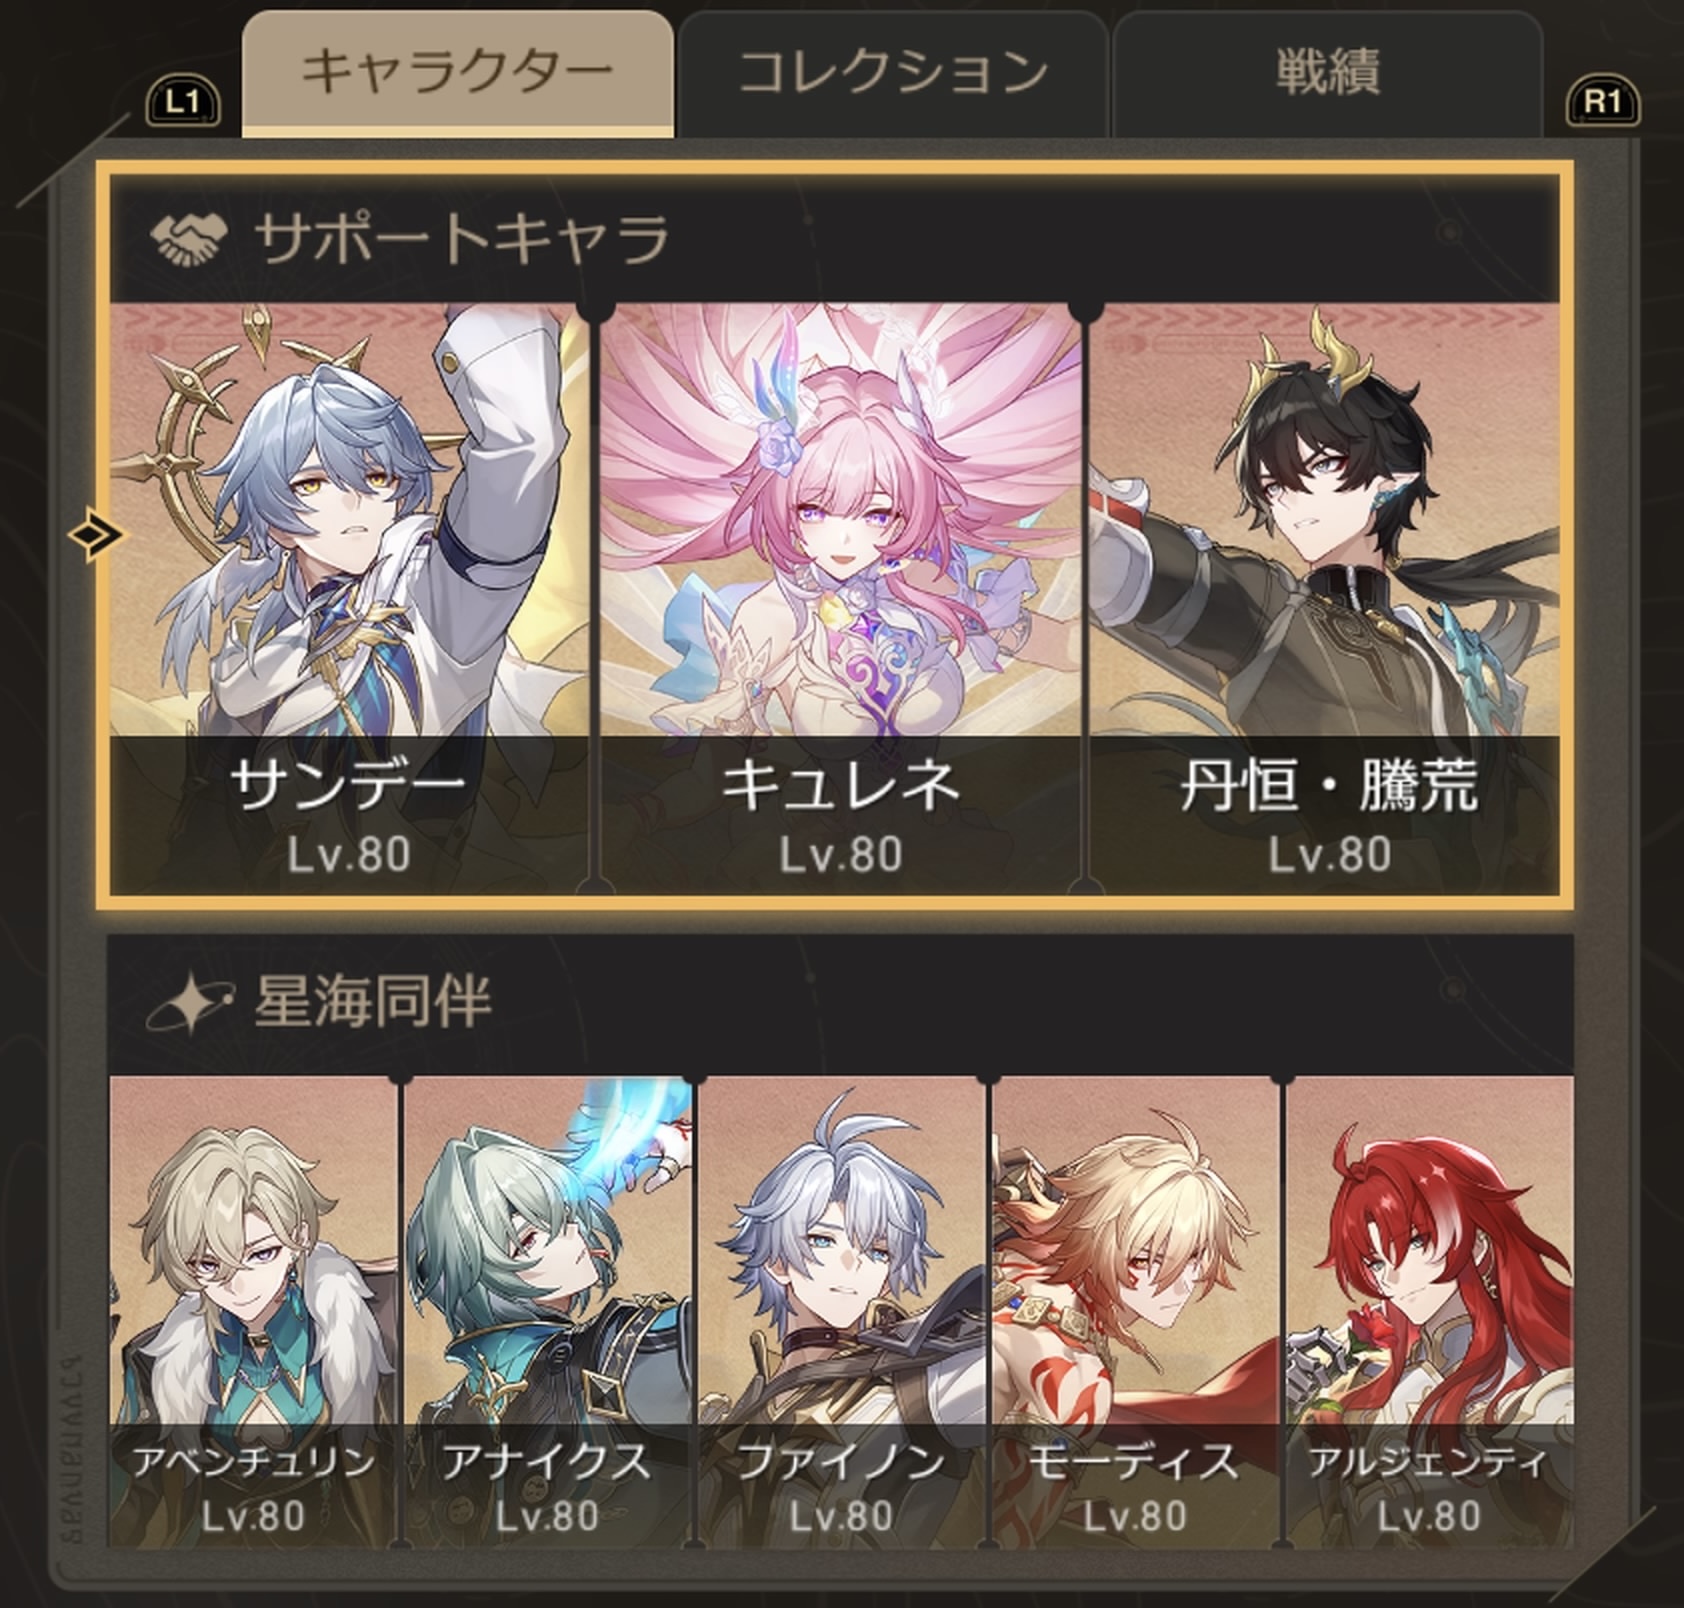Click the Lv.80 label under サンデー
This screenshot has height=1608, width=1684.
[349, 854]
